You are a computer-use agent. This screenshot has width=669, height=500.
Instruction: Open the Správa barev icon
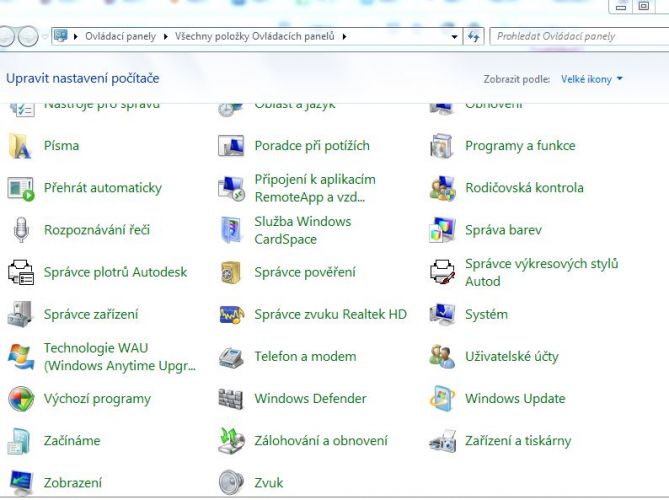click(x=442, y=230)
